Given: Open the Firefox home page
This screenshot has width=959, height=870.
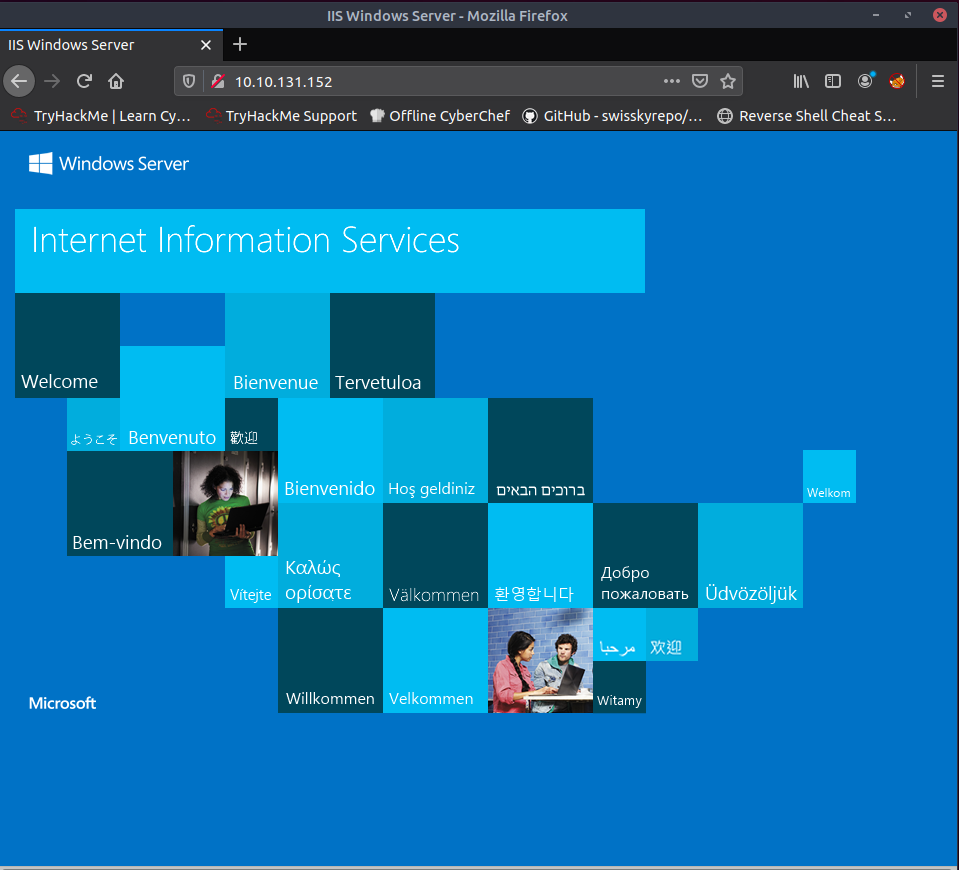Looking at the screenshot, I should (x=116, y=81).
